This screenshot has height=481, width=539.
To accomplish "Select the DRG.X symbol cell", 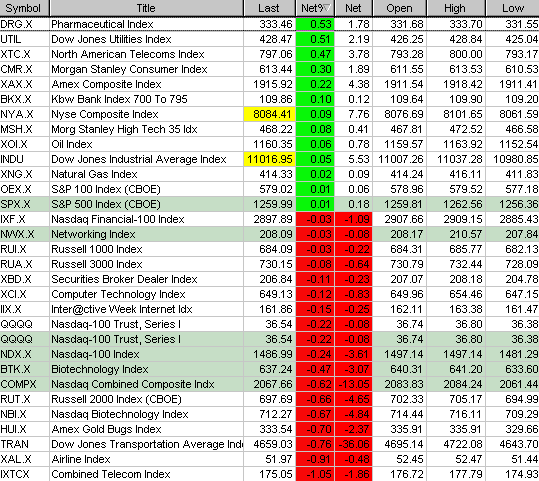I will 24,24.
